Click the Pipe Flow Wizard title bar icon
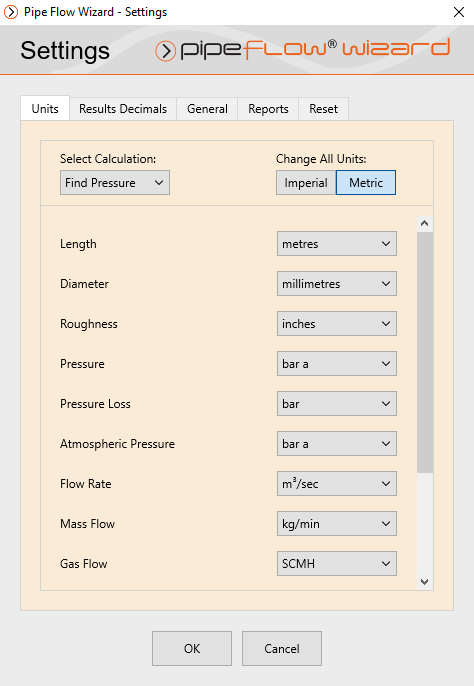The width and height of the screenshot is (474, 686). point(11,12)
